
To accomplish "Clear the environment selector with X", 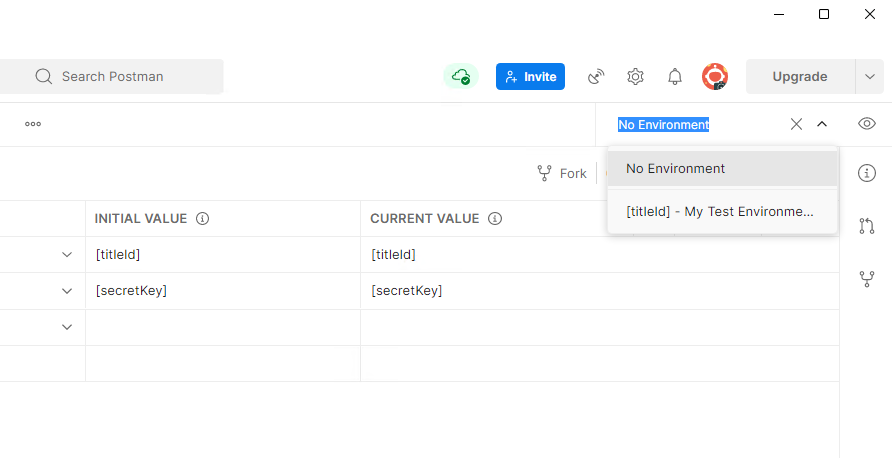I will click(x=796, y=124).
